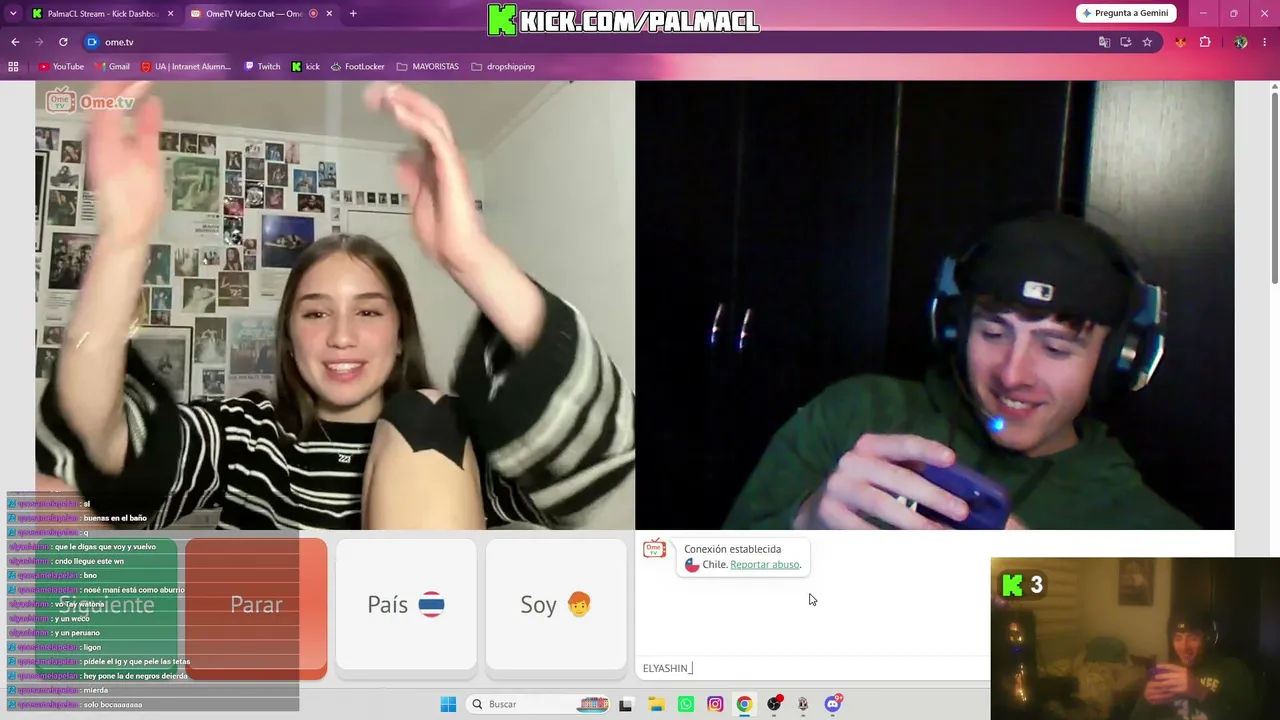Open WhatsApp from the taskbar
Image resolution: width=1280 pixels, height=720 pixels.
click(x=685, y=704)
